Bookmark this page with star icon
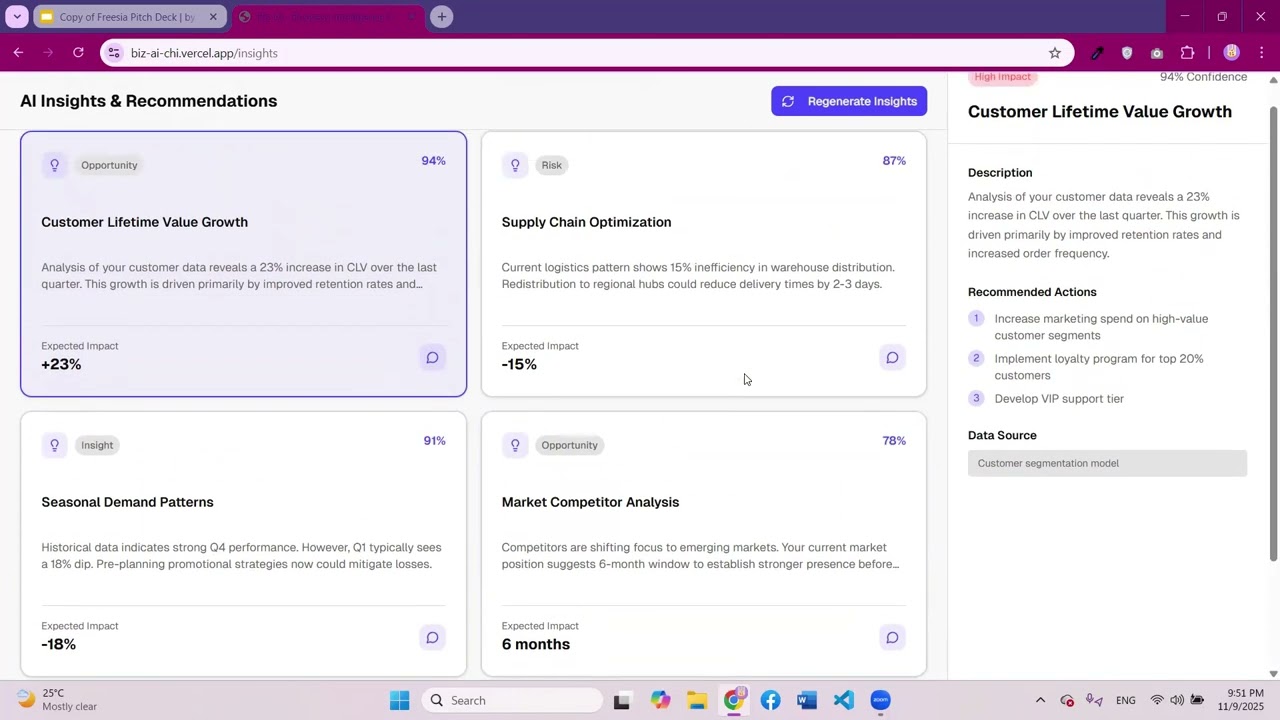The height and width of the screenshot is (720, 1280). 1054,53
